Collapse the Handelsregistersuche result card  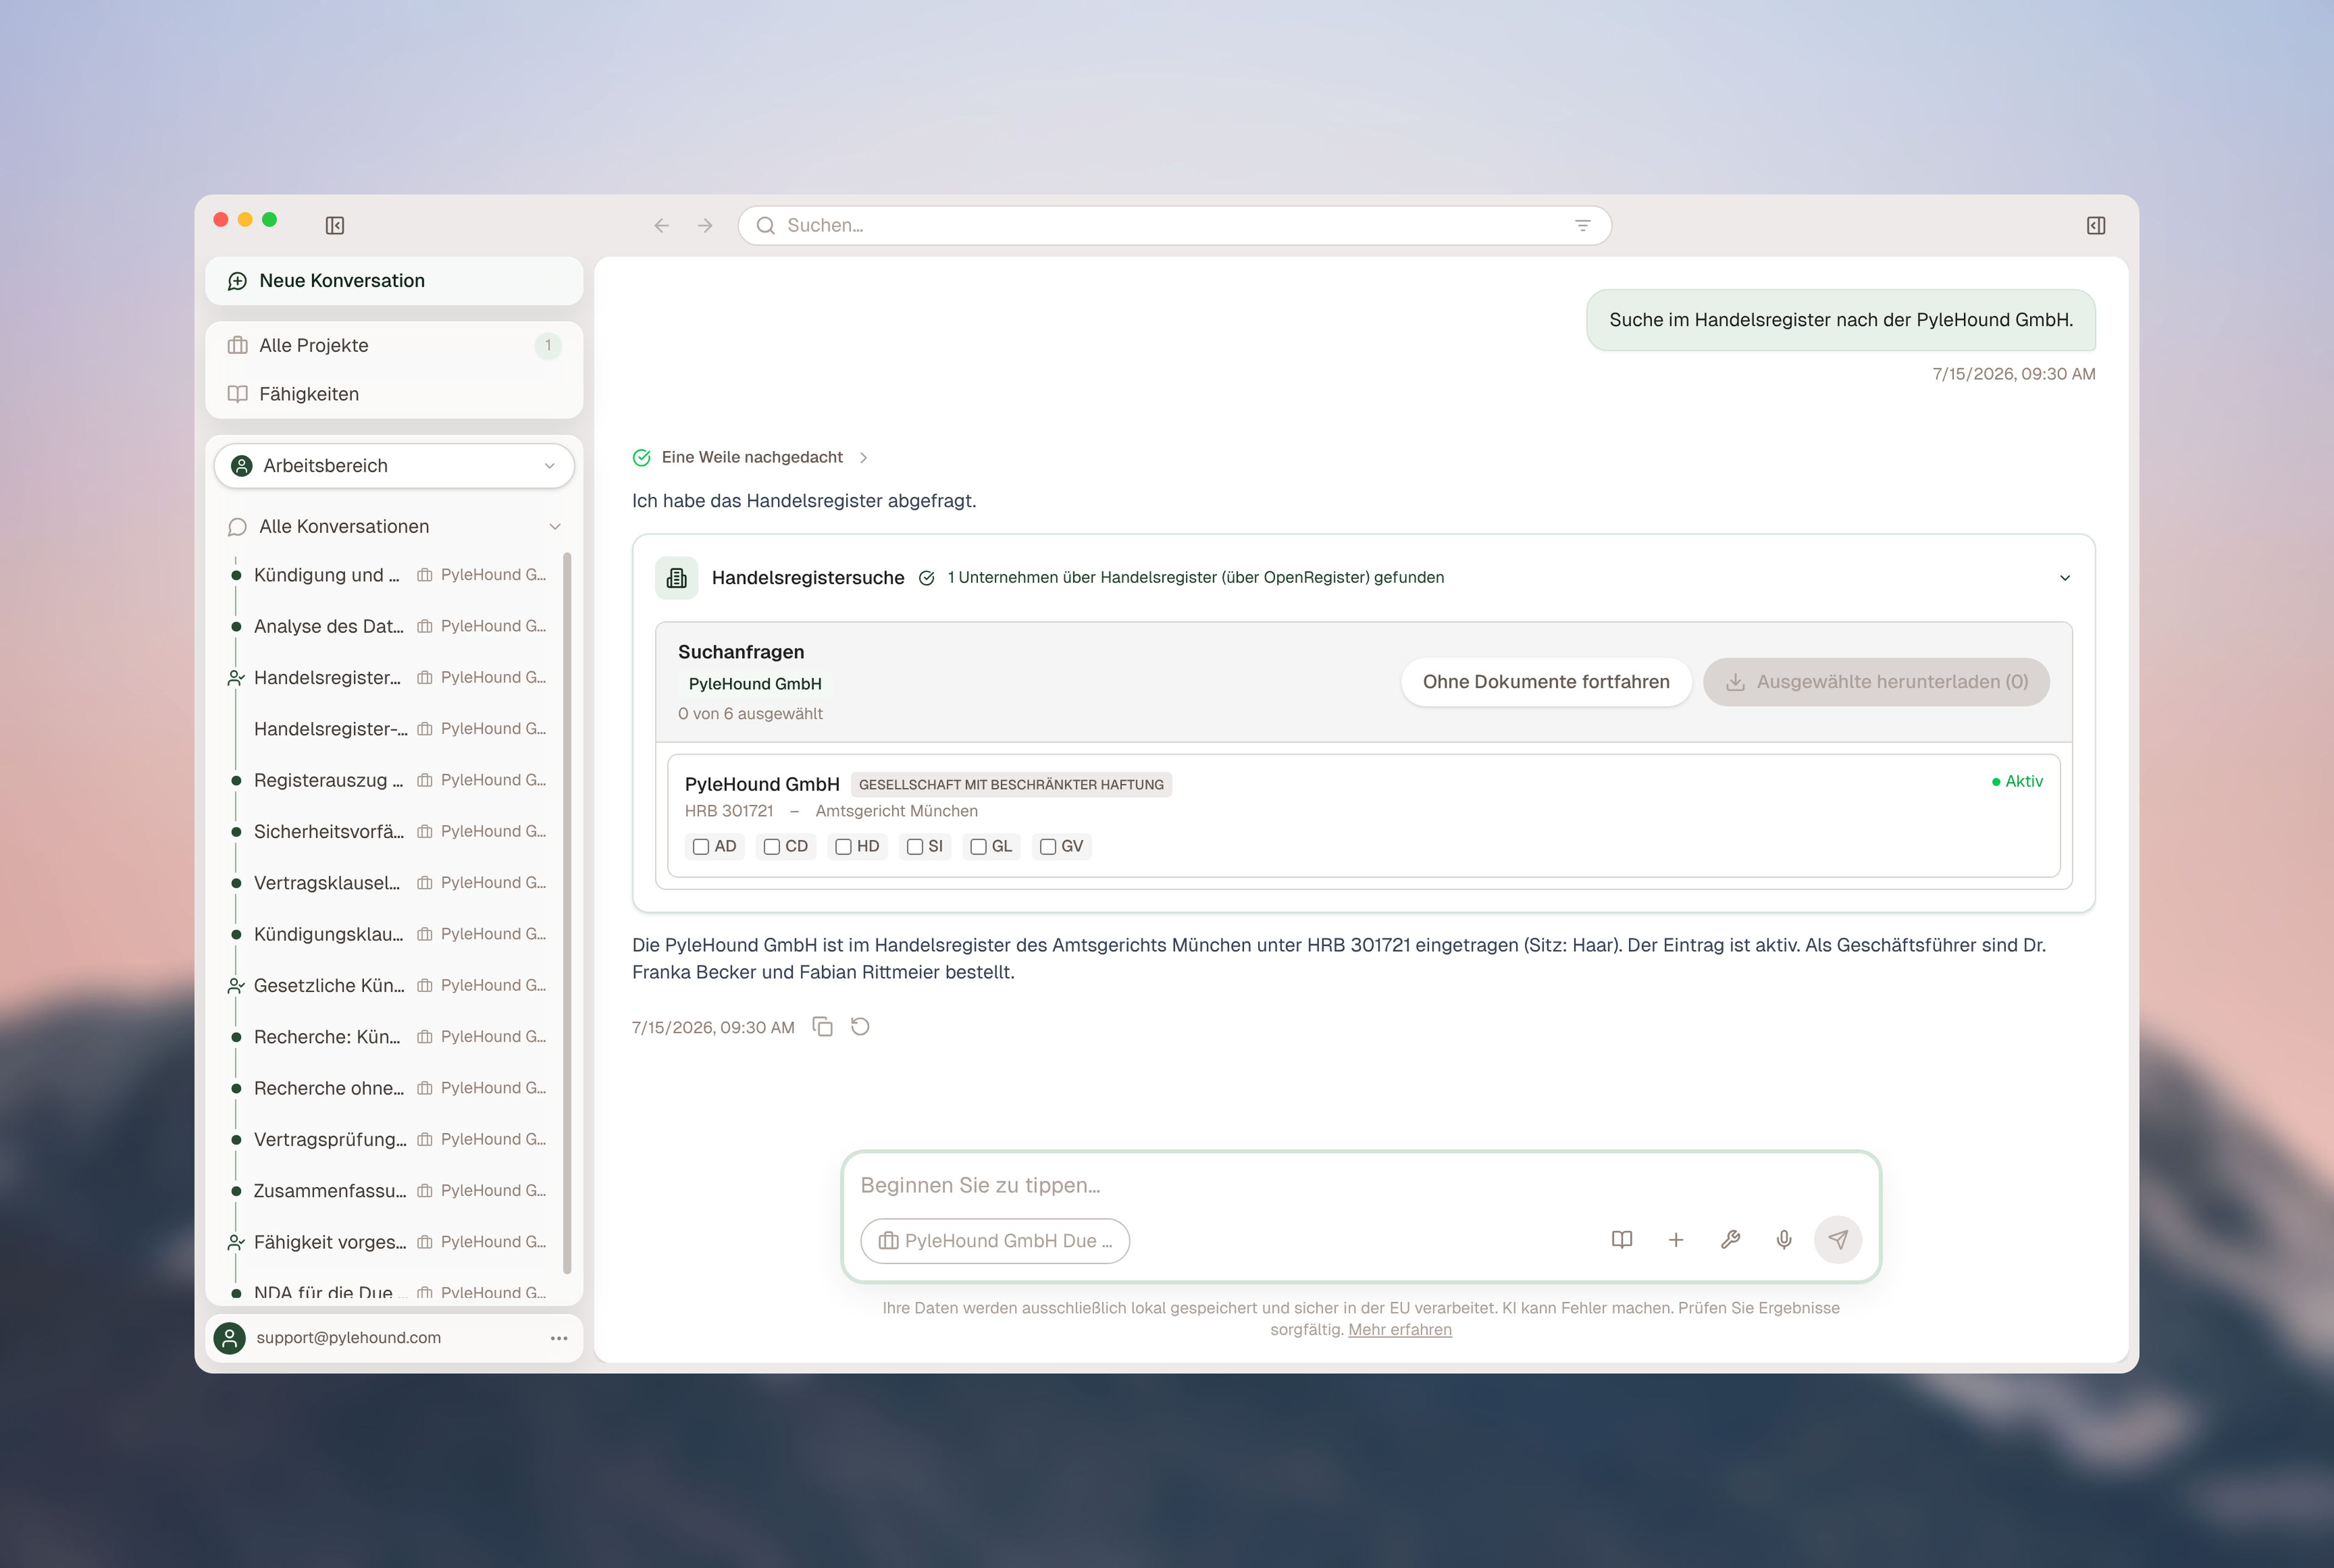click(x=2065, y=578)
